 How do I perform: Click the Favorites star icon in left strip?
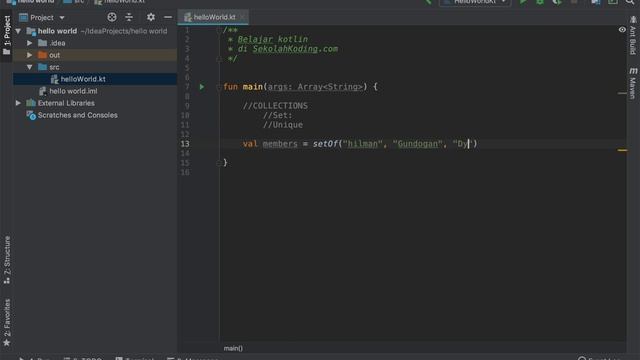click(7, 343)
